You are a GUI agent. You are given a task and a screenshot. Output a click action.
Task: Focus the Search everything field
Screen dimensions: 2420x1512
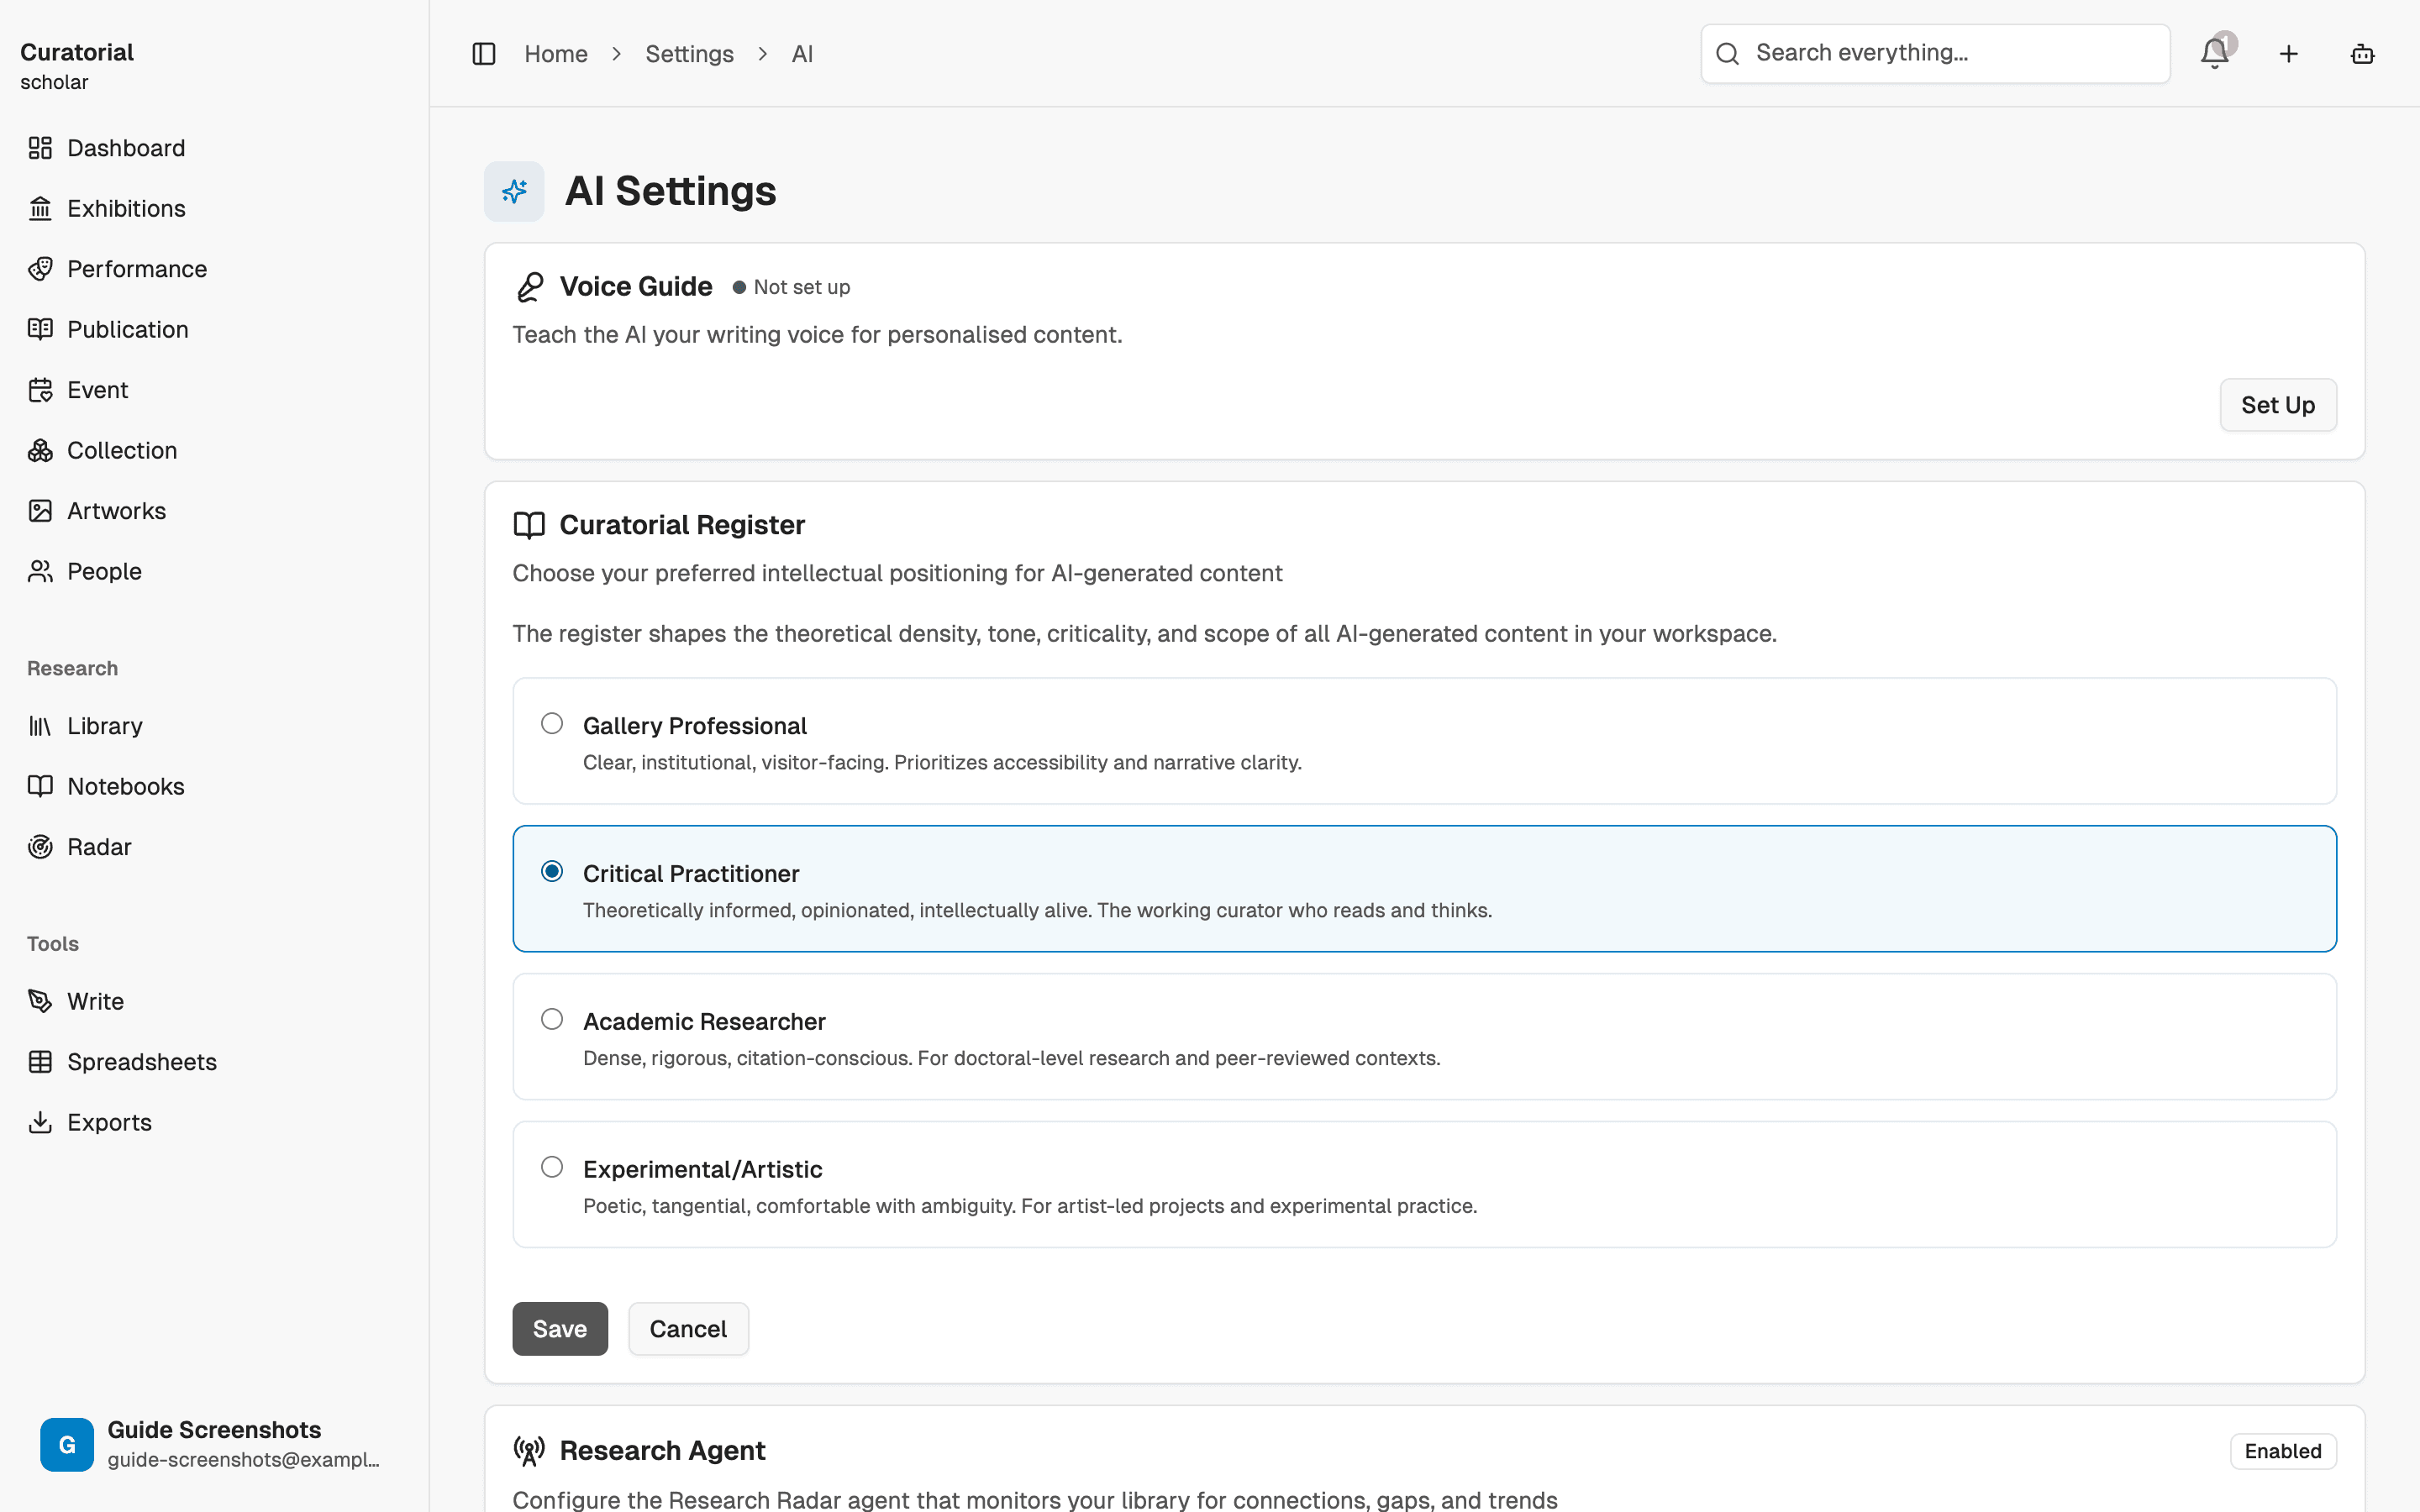[1935, 53]
